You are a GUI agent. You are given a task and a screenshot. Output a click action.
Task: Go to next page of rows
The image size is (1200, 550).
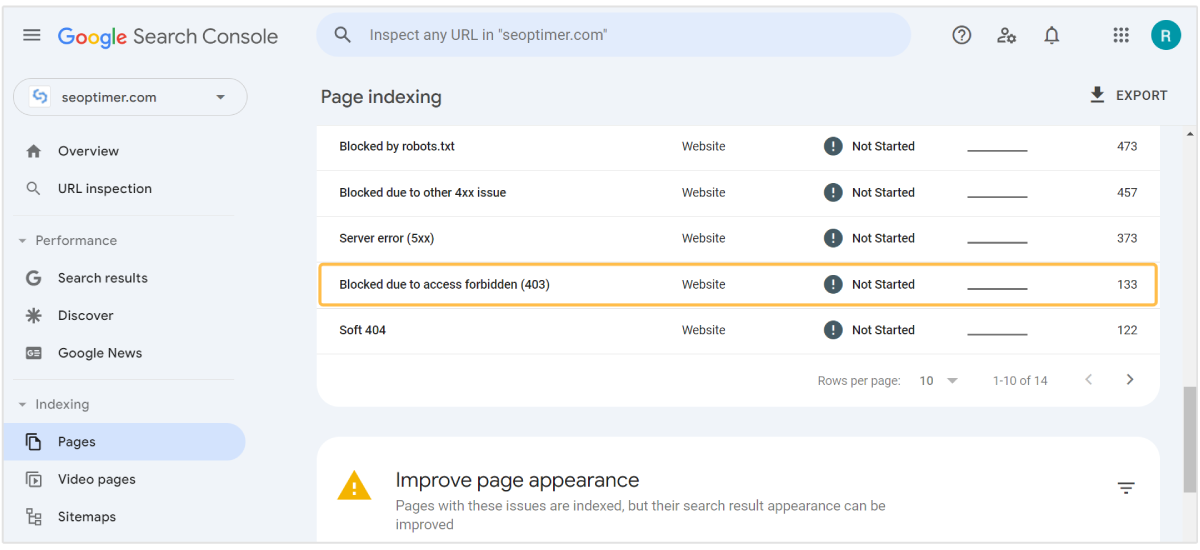pyautogui.click(x=1130, y=380)
